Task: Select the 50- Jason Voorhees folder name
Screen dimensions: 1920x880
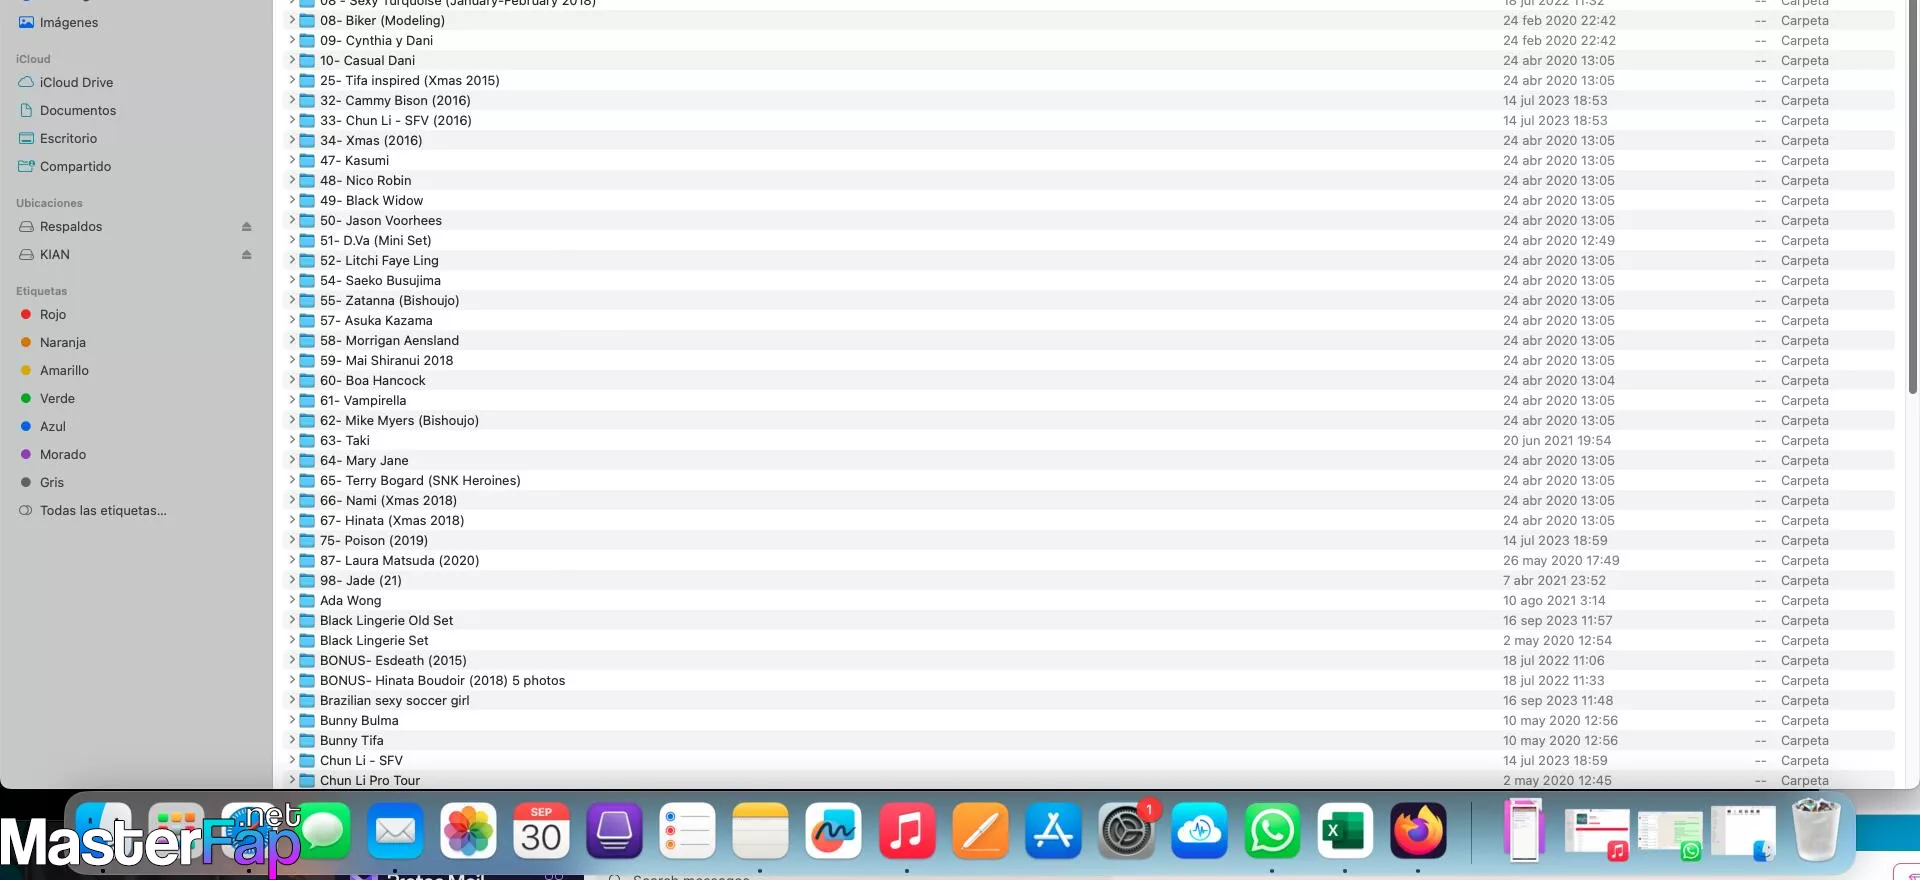Action: 381,220
